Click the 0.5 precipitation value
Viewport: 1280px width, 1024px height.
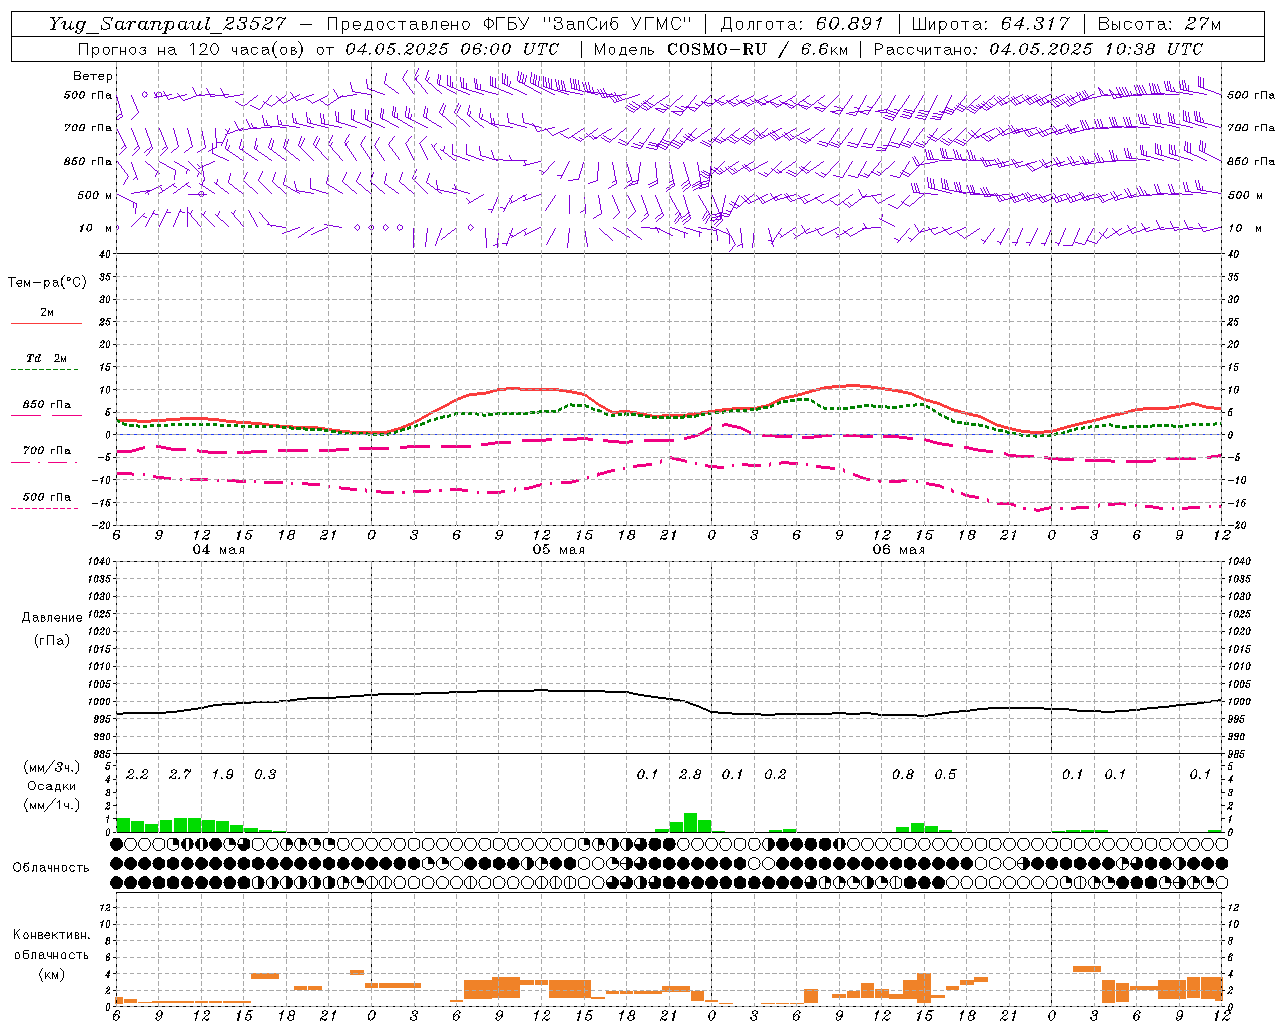point(945,774)
